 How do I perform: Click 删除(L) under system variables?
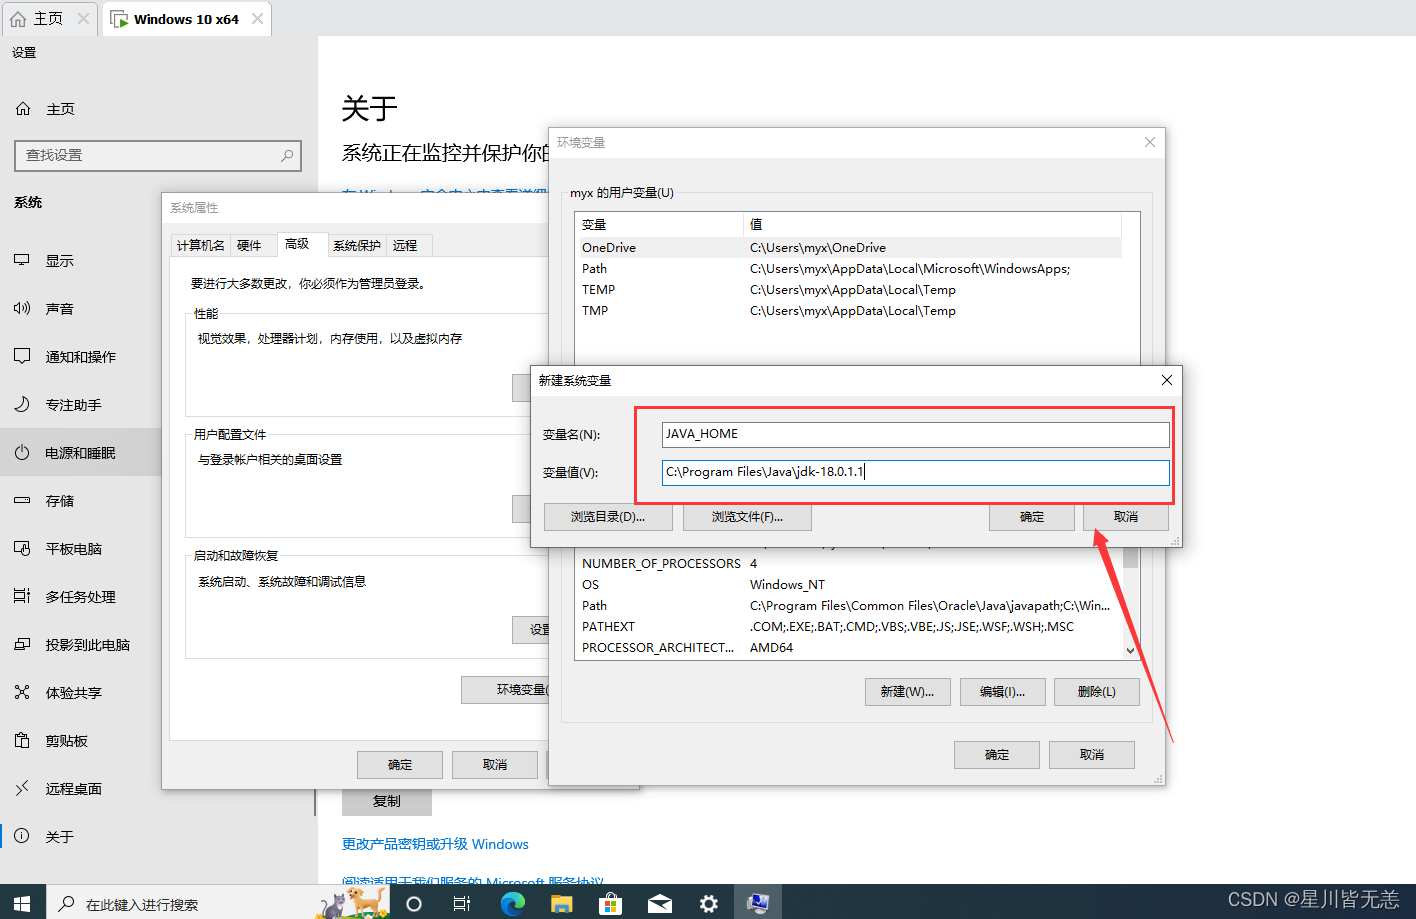tap(1097, 692)
